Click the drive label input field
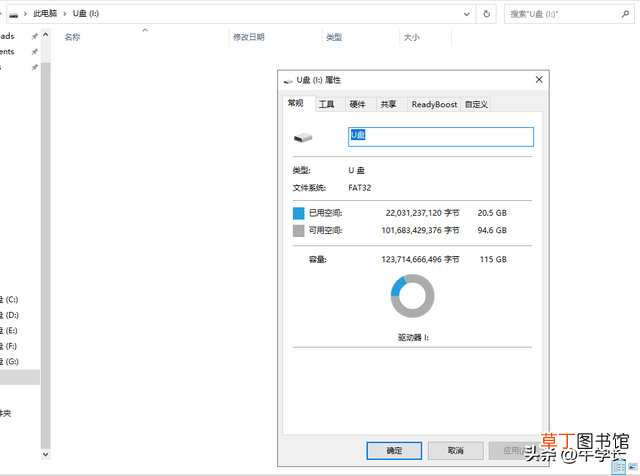This screenshot has height=476, width=640. [x=441, y=137]
